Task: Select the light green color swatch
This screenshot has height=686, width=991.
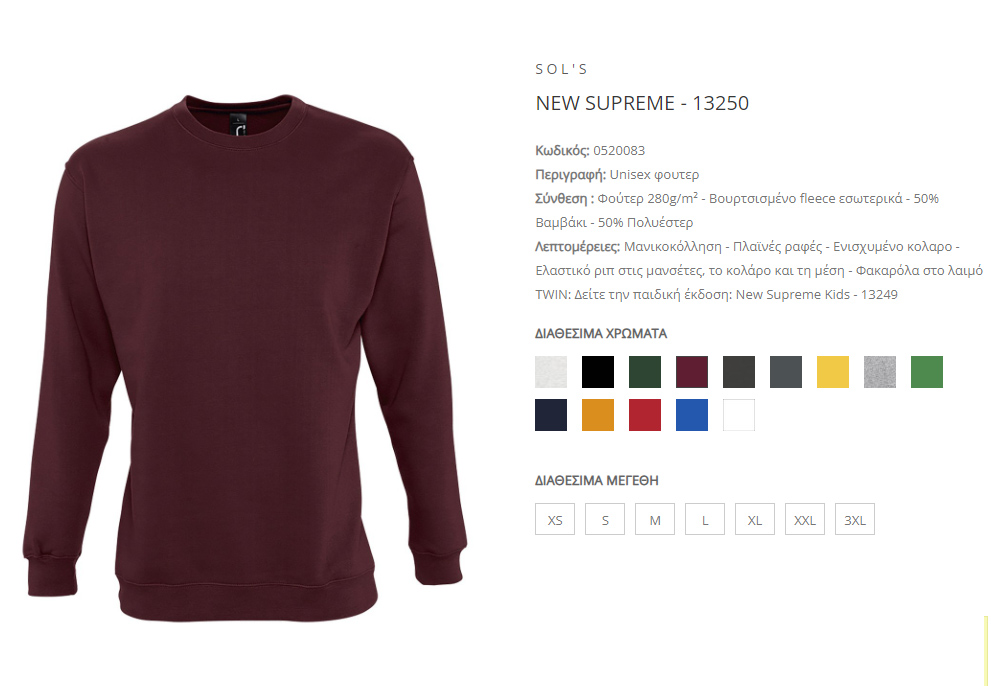Action: pos(927,372)
